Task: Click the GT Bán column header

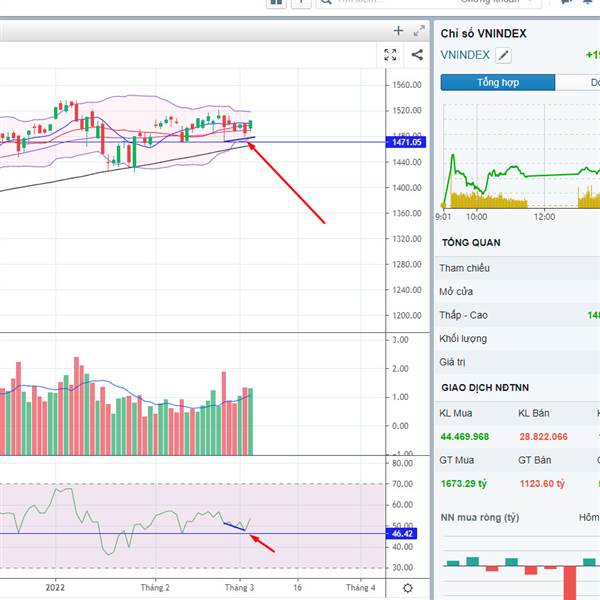Action: point(535,460)
